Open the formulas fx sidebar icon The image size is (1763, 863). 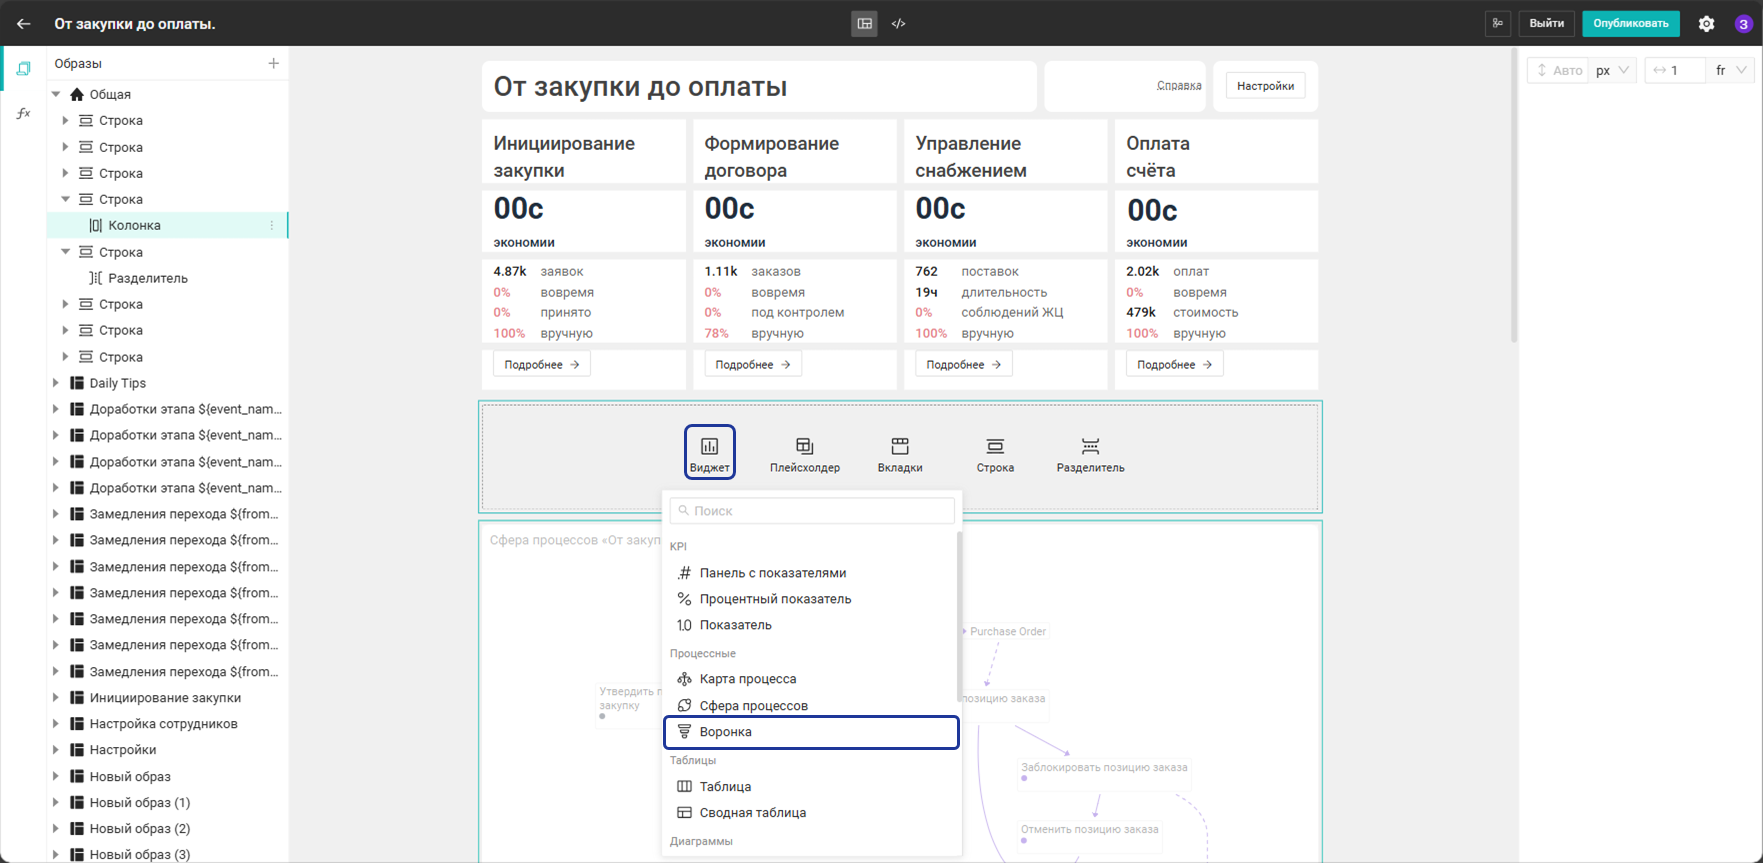tap(23, 113)
